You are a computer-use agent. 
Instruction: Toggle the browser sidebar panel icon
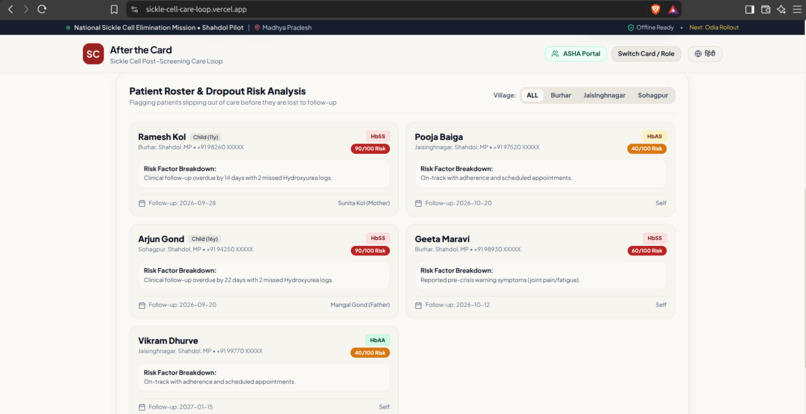pos(749,9)
